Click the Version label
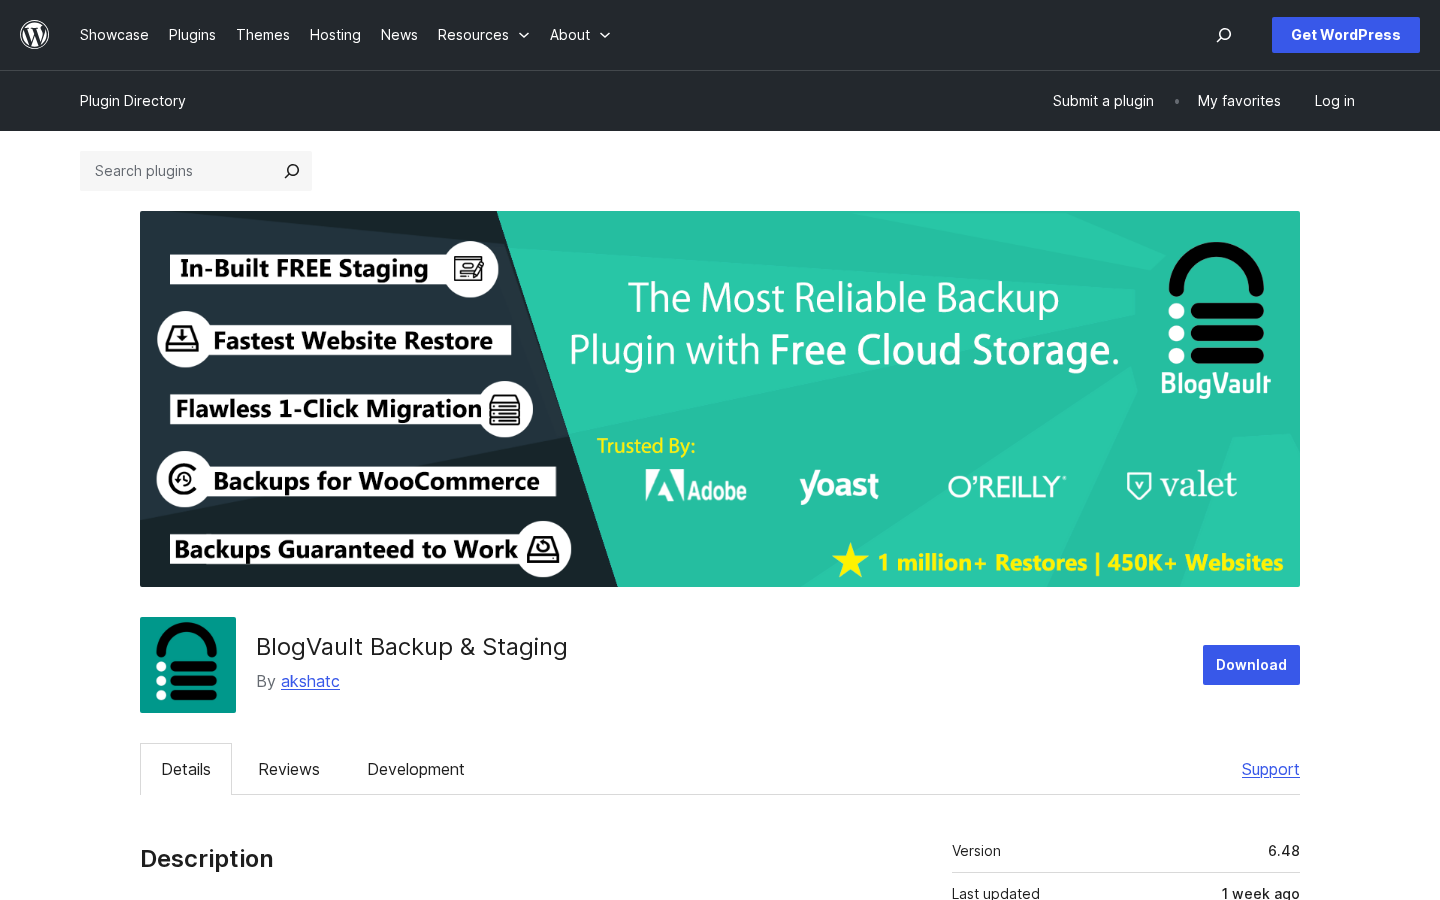Screen dimensions: 1440x900 click(976, 851)
